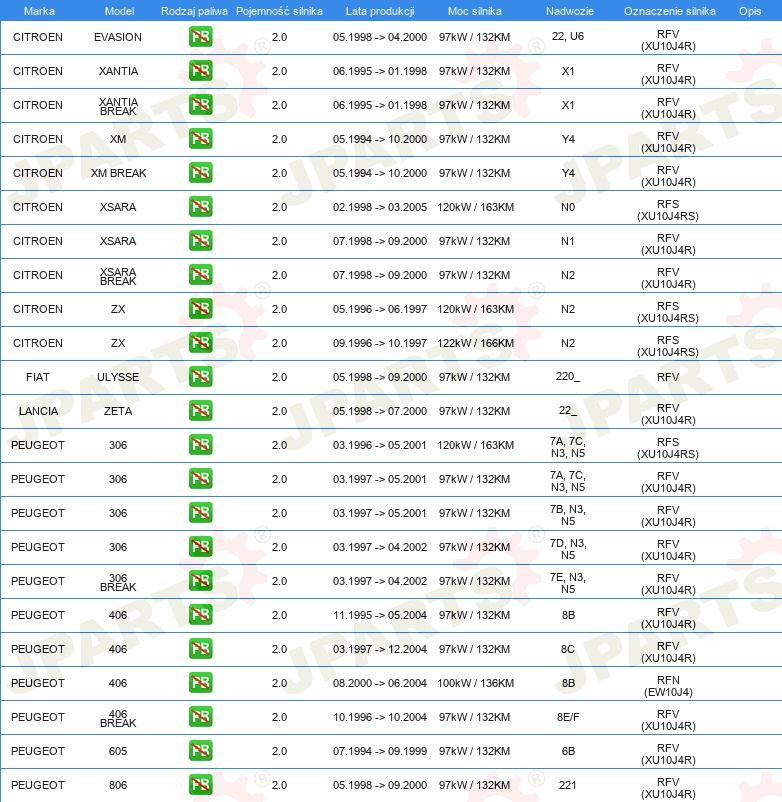Click the fuel icon for XSARA with body N1
Image resolution: width=782 pixels, height=802 pixels.
coord(200,241)
